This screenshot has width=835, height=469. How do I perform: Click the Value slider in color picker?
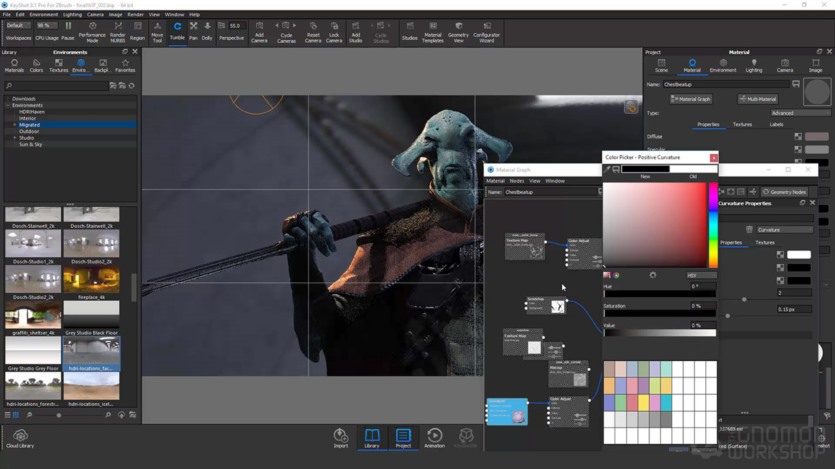coord(660,333)
